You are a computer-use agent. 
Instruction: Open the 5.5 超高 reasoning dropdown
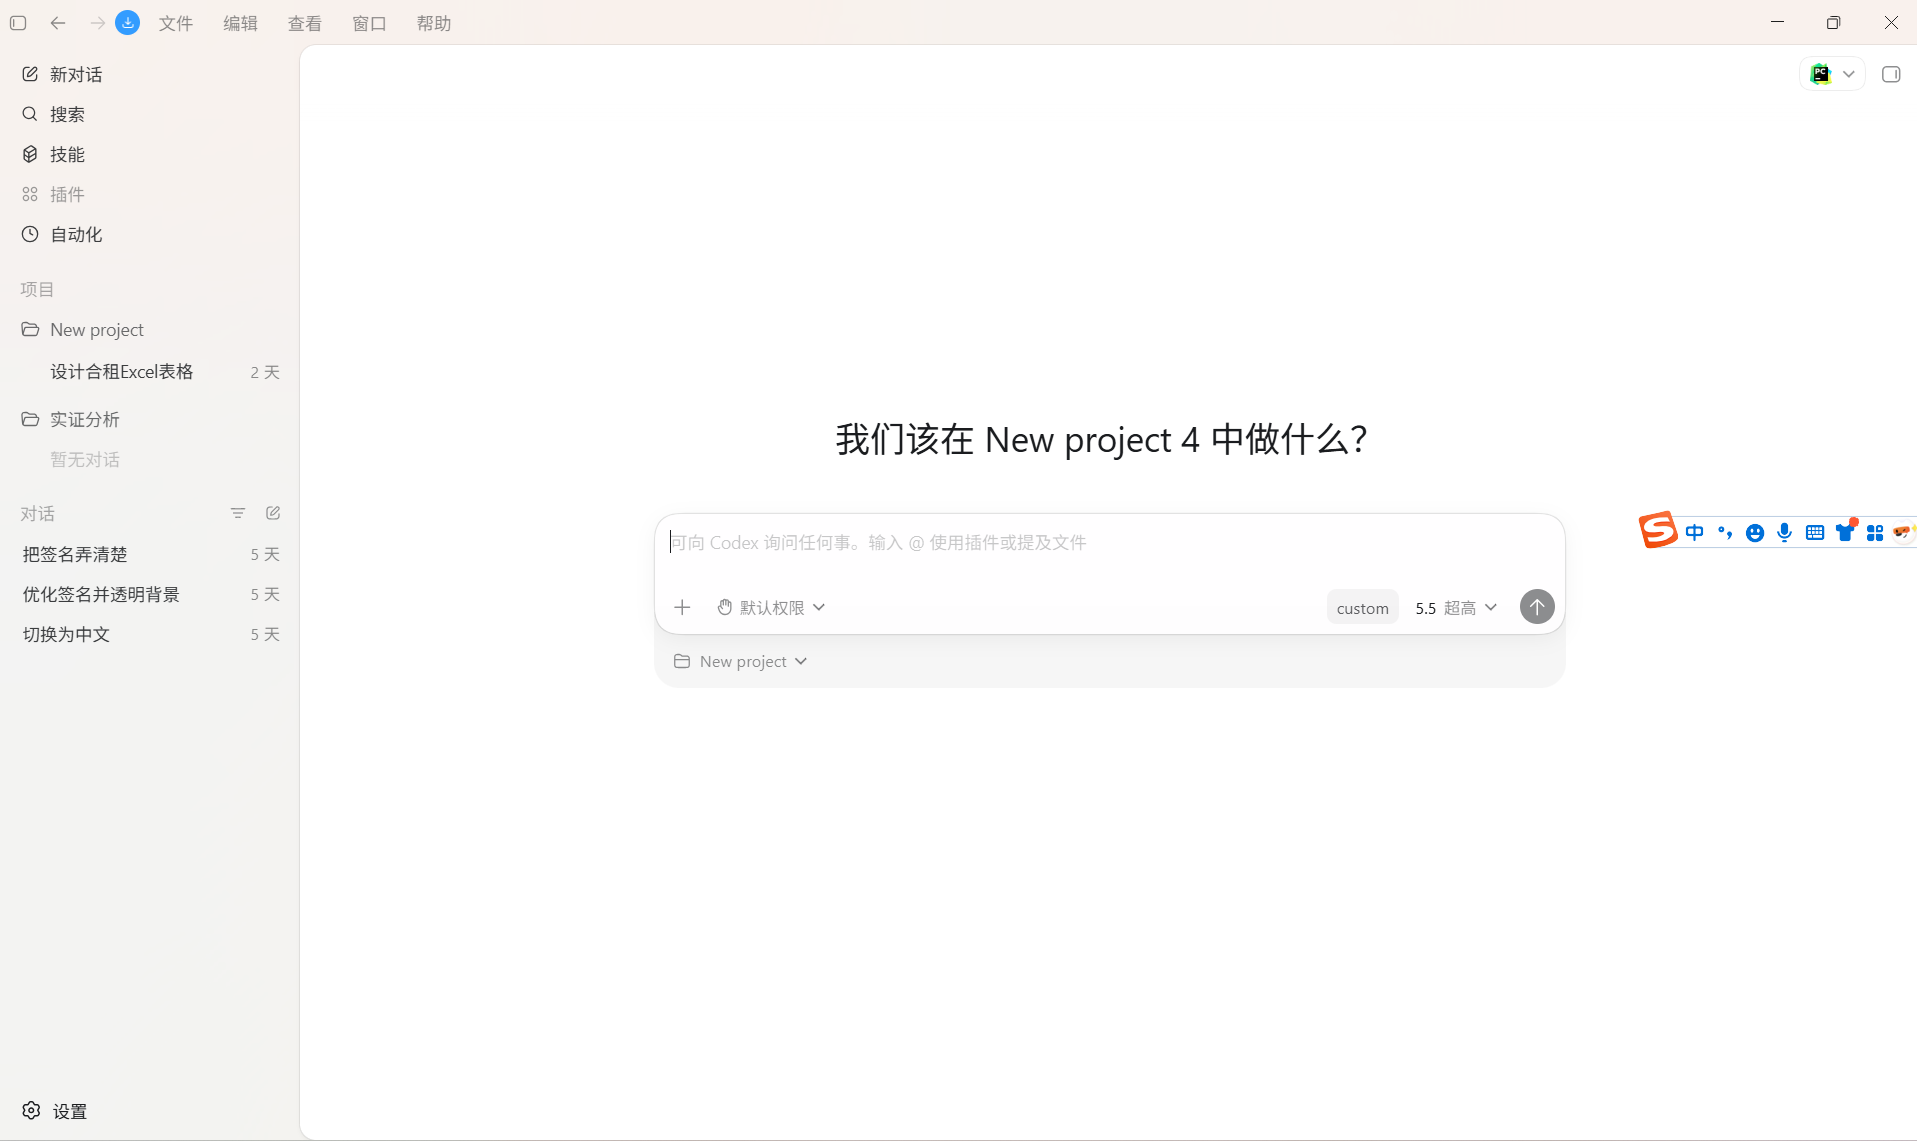[x=1456, y=607]
